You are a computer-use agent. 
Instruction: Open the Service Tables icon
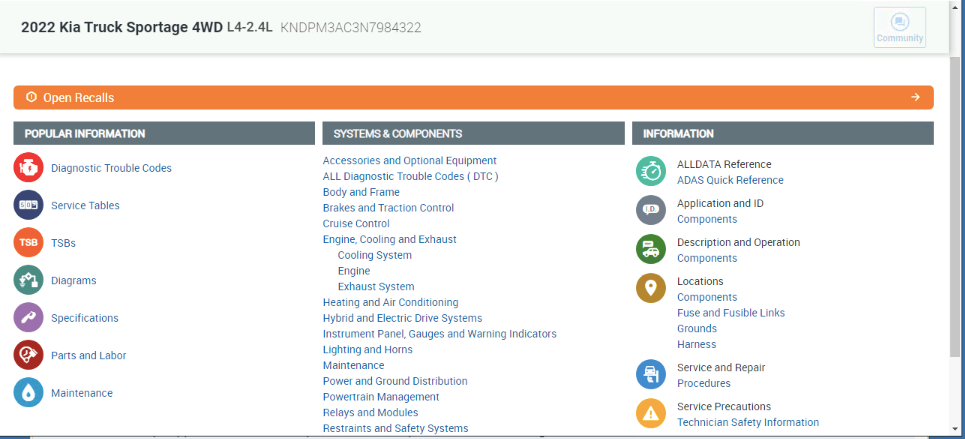(x=28, y=205)
